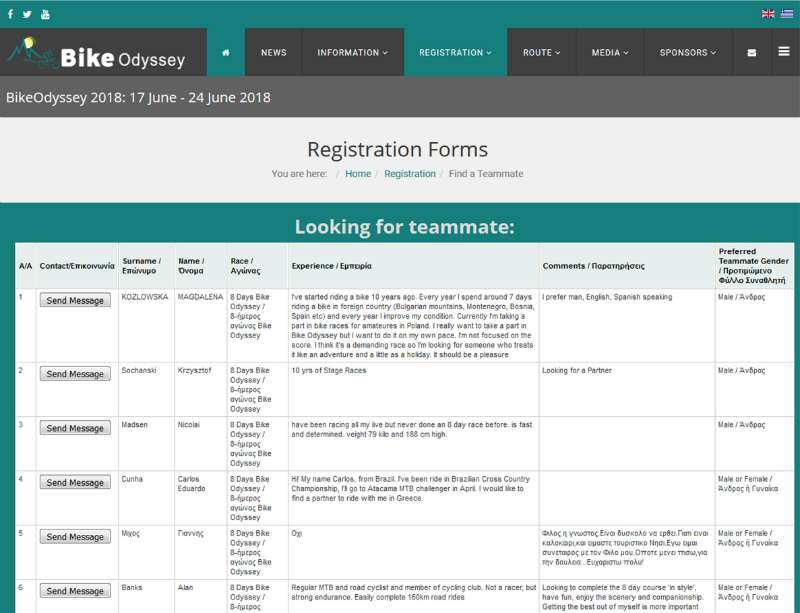Image resolution: width=800 pixels, height=613 pixels.
Task: Follow the Registration breadcrumb link
Action: 410,174
